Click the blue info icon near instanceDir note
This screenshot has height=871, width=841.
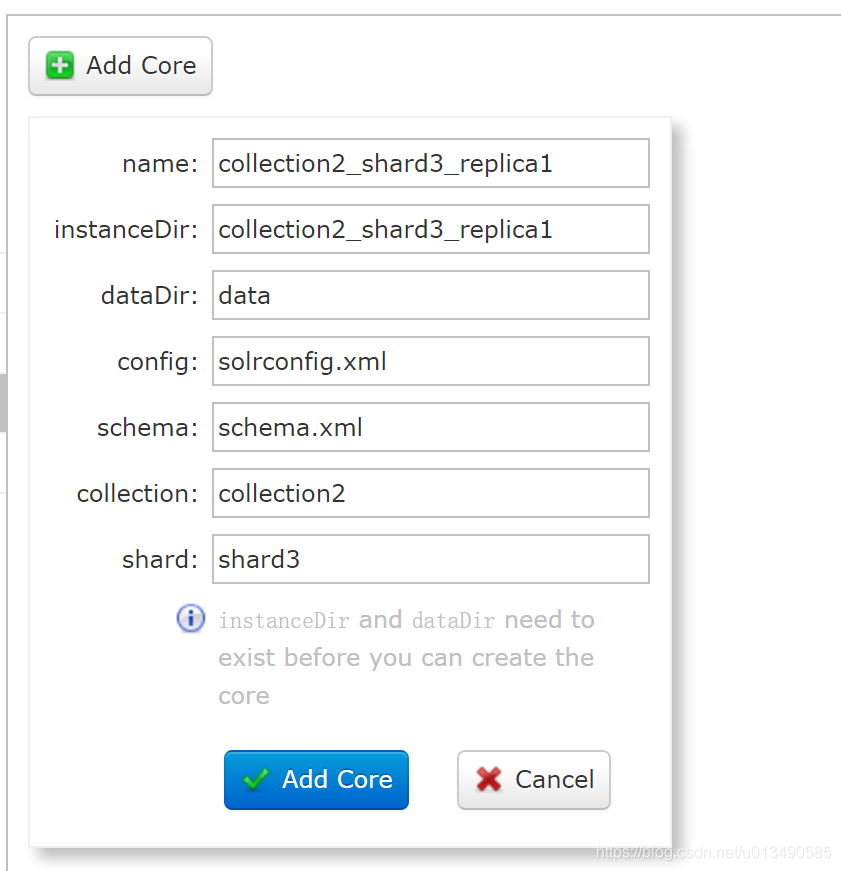[x=191, y=618]
